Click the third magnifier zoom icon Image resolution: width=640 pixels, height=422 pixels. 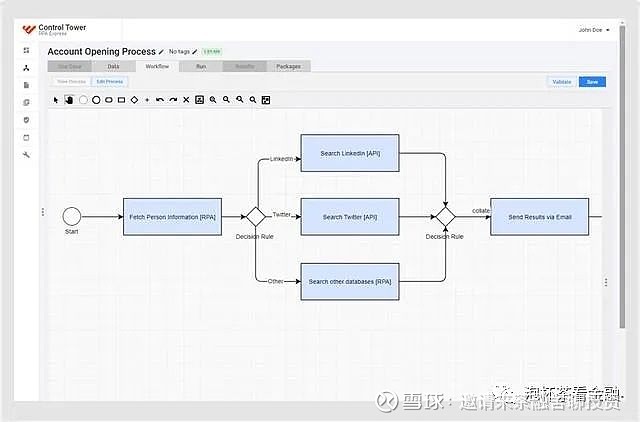pyautogui.click(x=240, y=100)
